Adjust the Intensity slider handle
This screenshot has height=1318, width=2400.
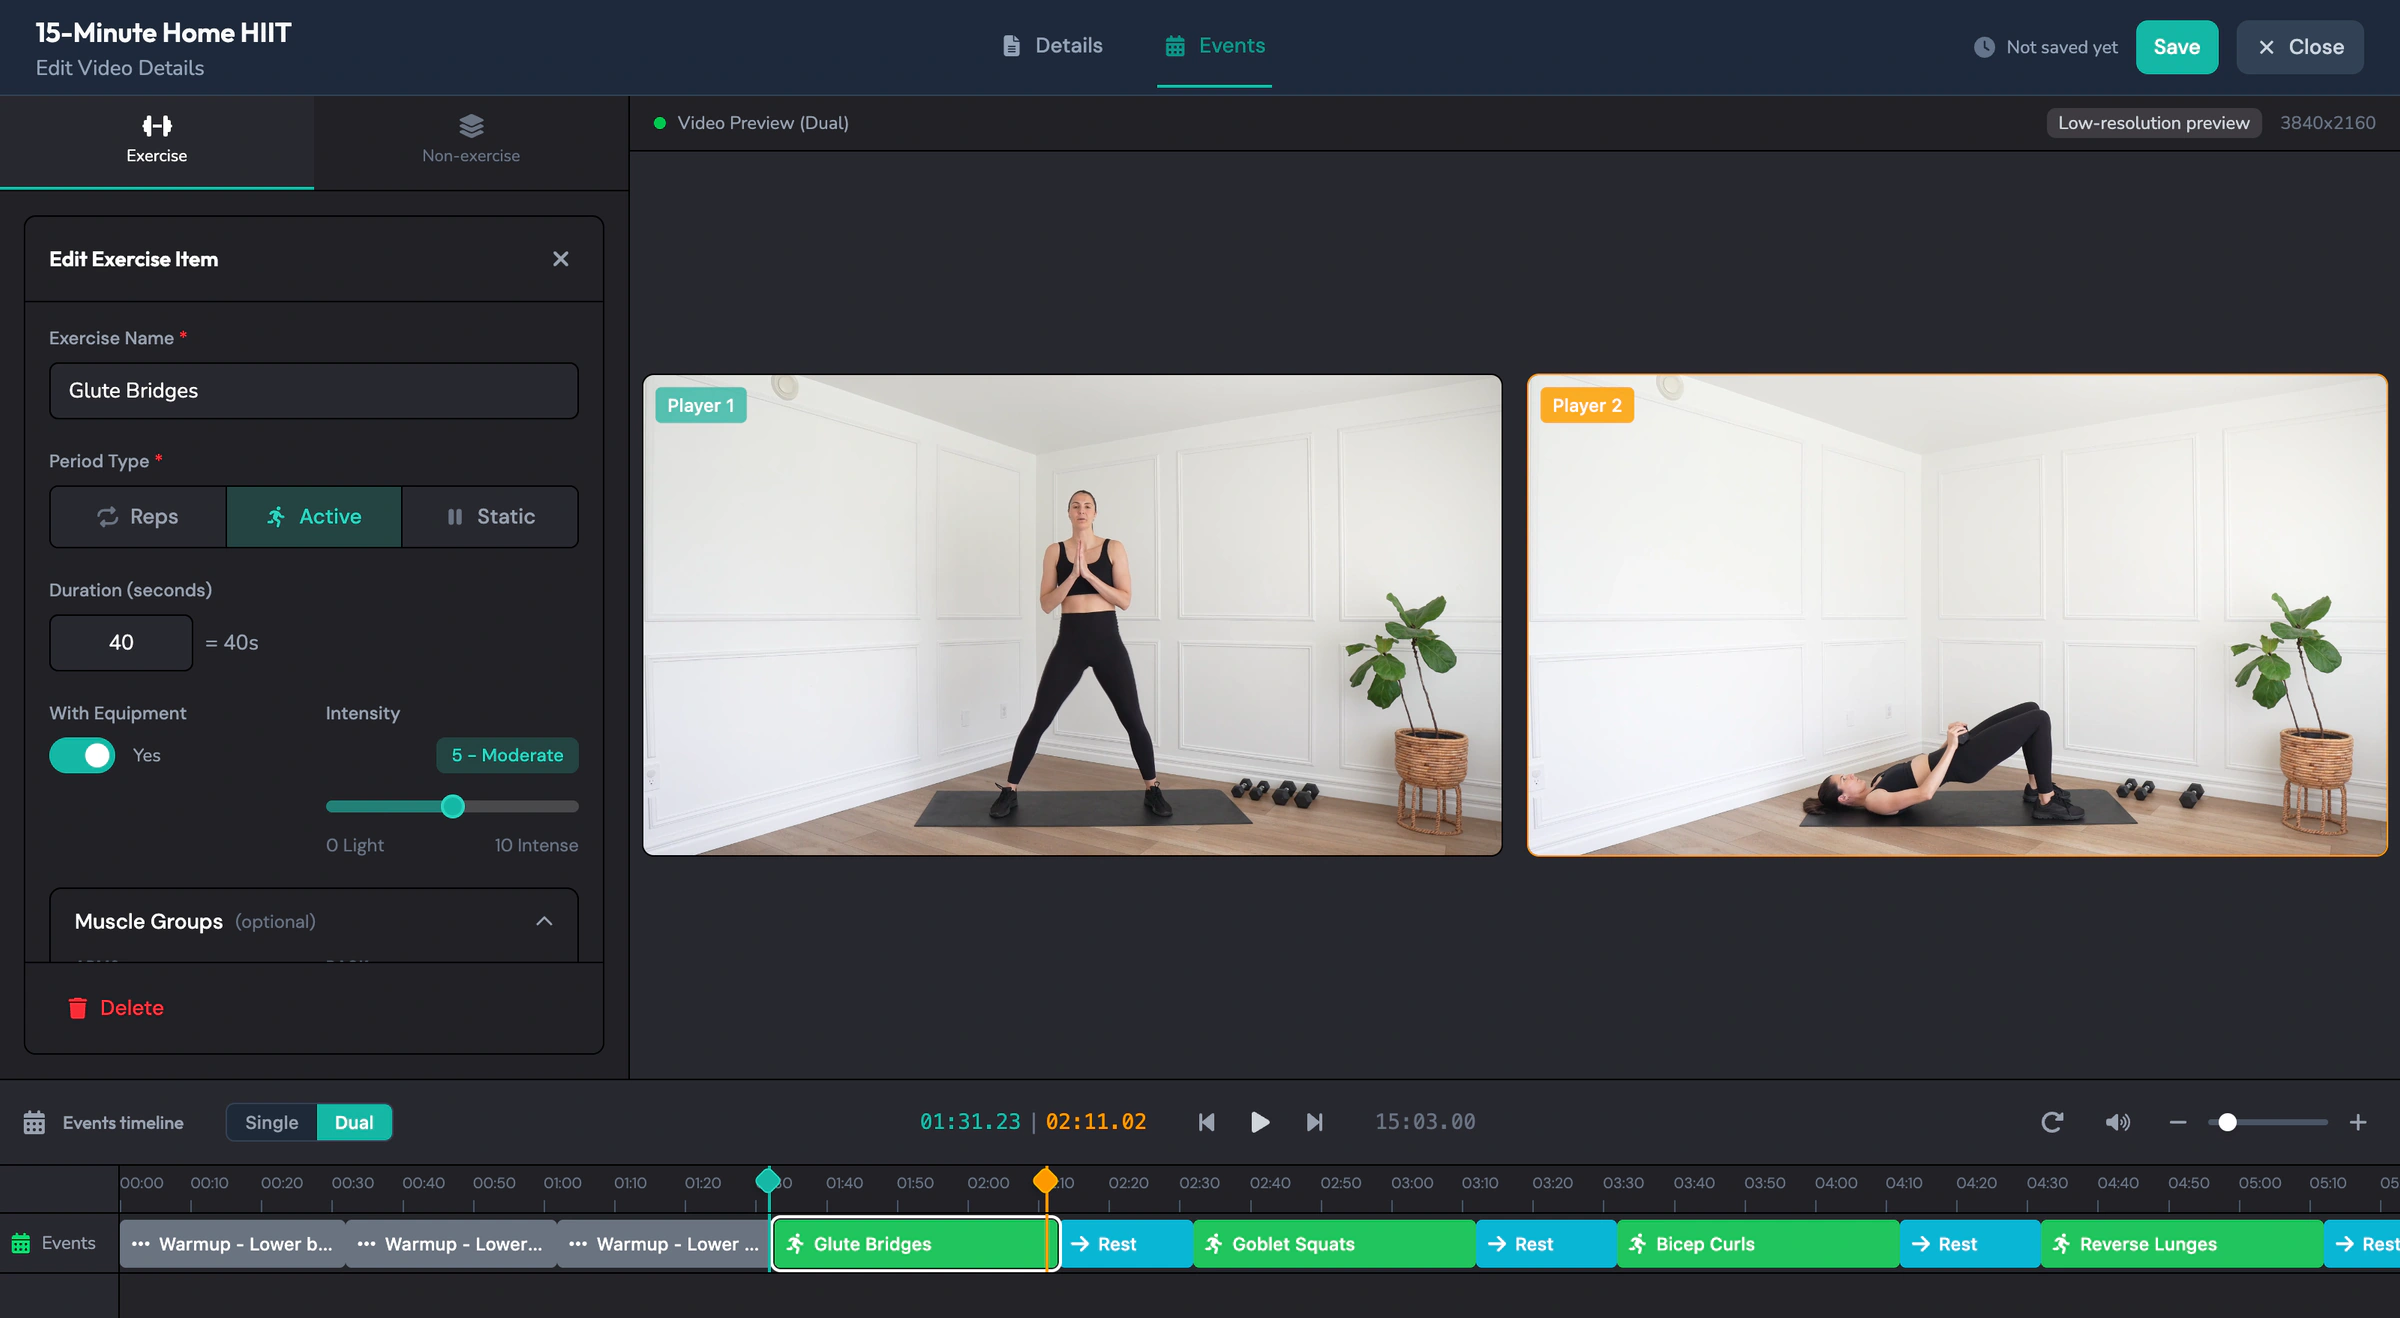[x=453, y=806]
